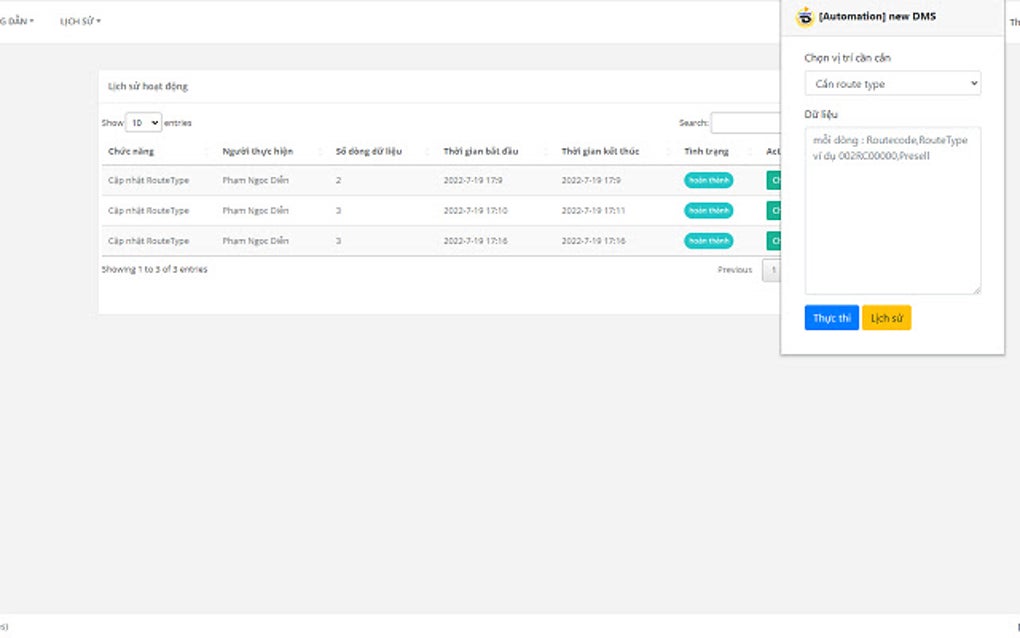Click the hoàn thành badge on first row
The image size is (1020, 638).
pyautogui.click(x=708, y=181)
